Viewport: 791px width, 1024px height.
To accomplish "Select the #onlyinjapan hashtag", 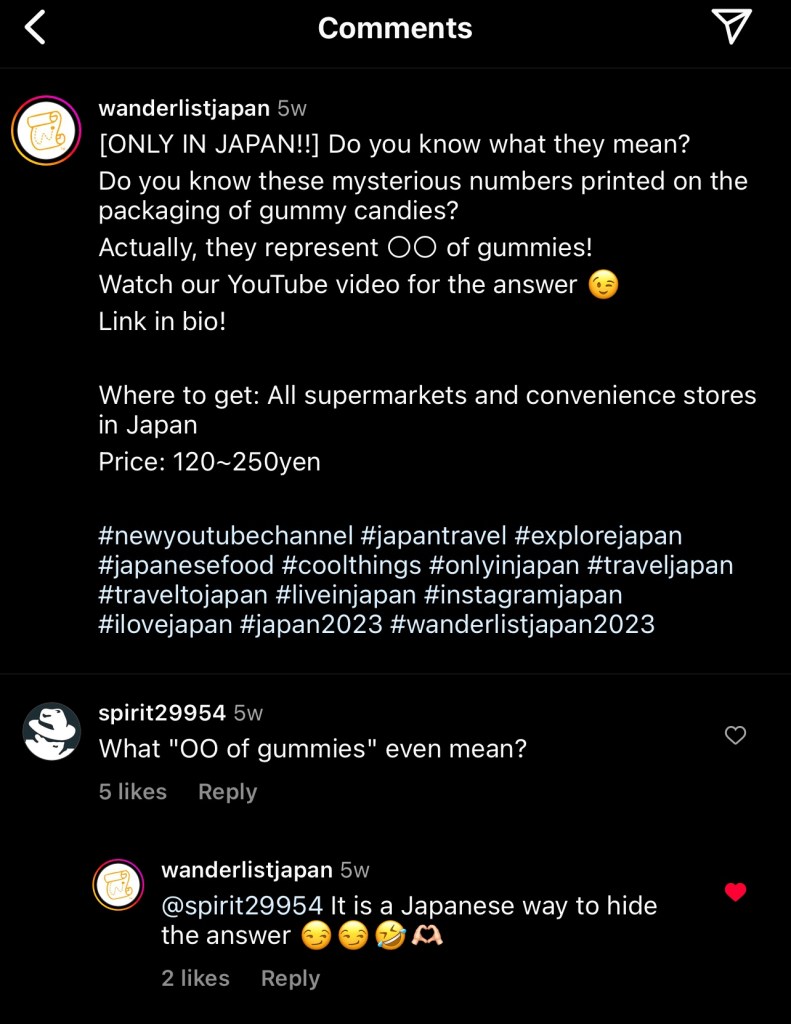I will pos(504,565).
